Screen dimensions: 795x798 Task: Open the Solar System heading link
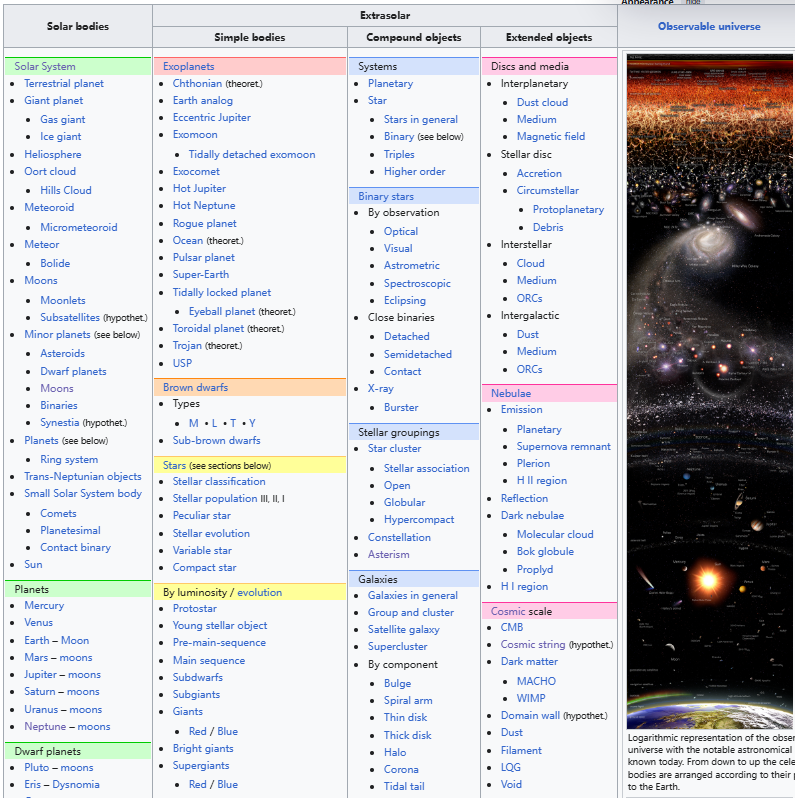pos(45,67)
